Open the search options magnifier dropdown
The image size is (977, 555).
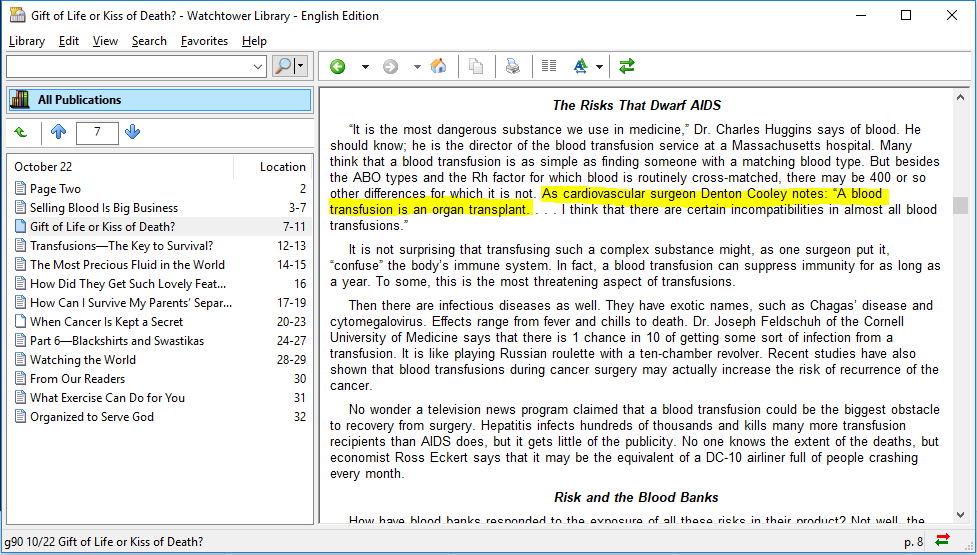coord(300,67)
